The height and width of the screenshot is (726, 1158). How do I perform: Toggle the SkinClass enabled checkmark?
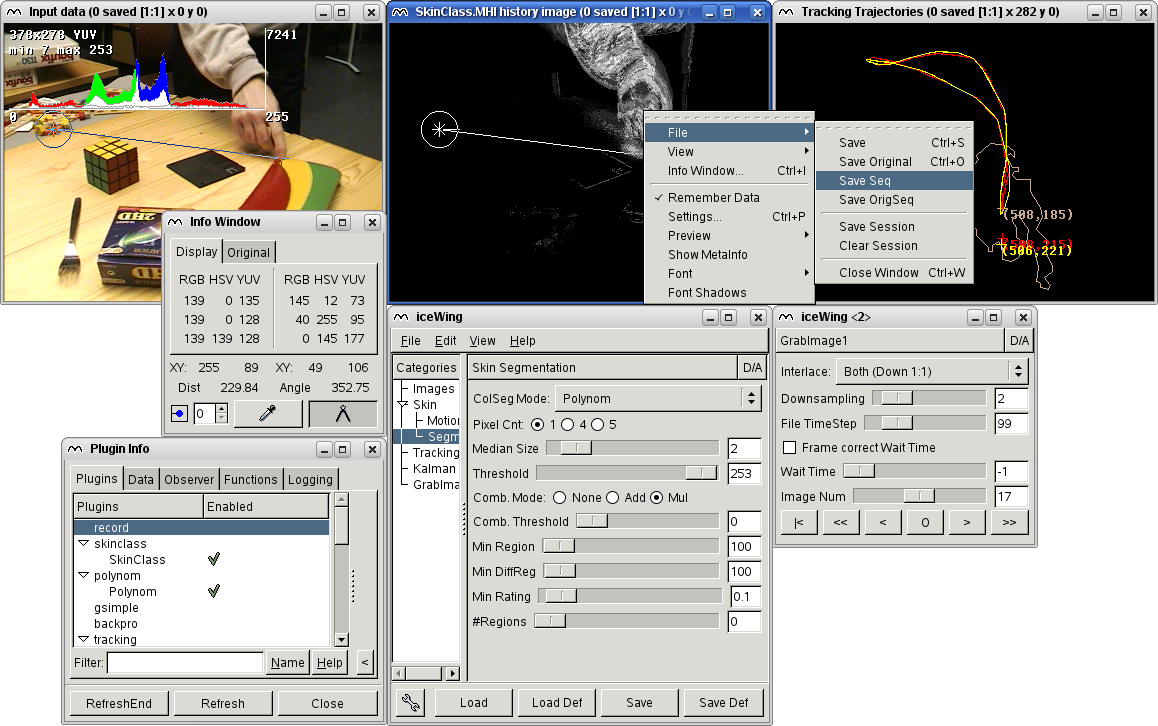point(213,559)
